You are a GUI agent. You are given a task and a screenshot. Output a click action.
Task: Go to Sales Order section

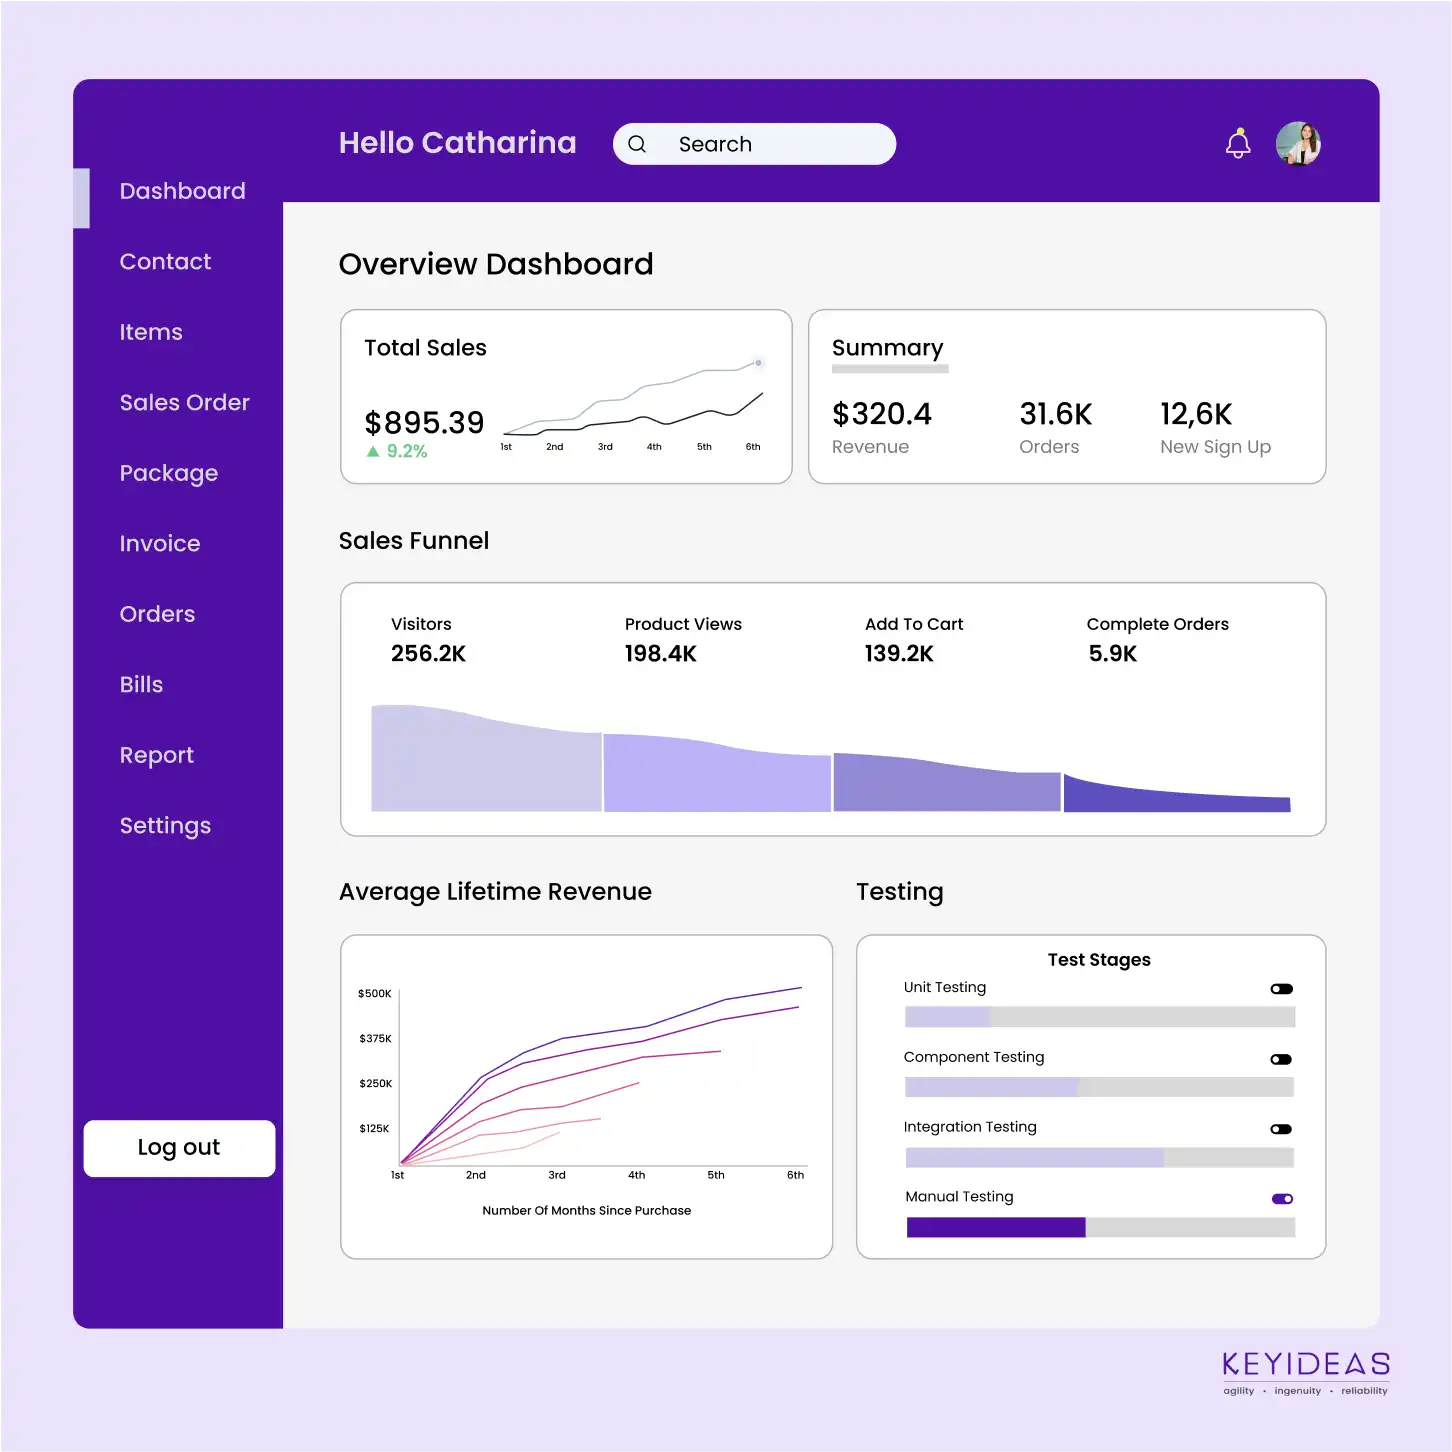pos(184,403)
